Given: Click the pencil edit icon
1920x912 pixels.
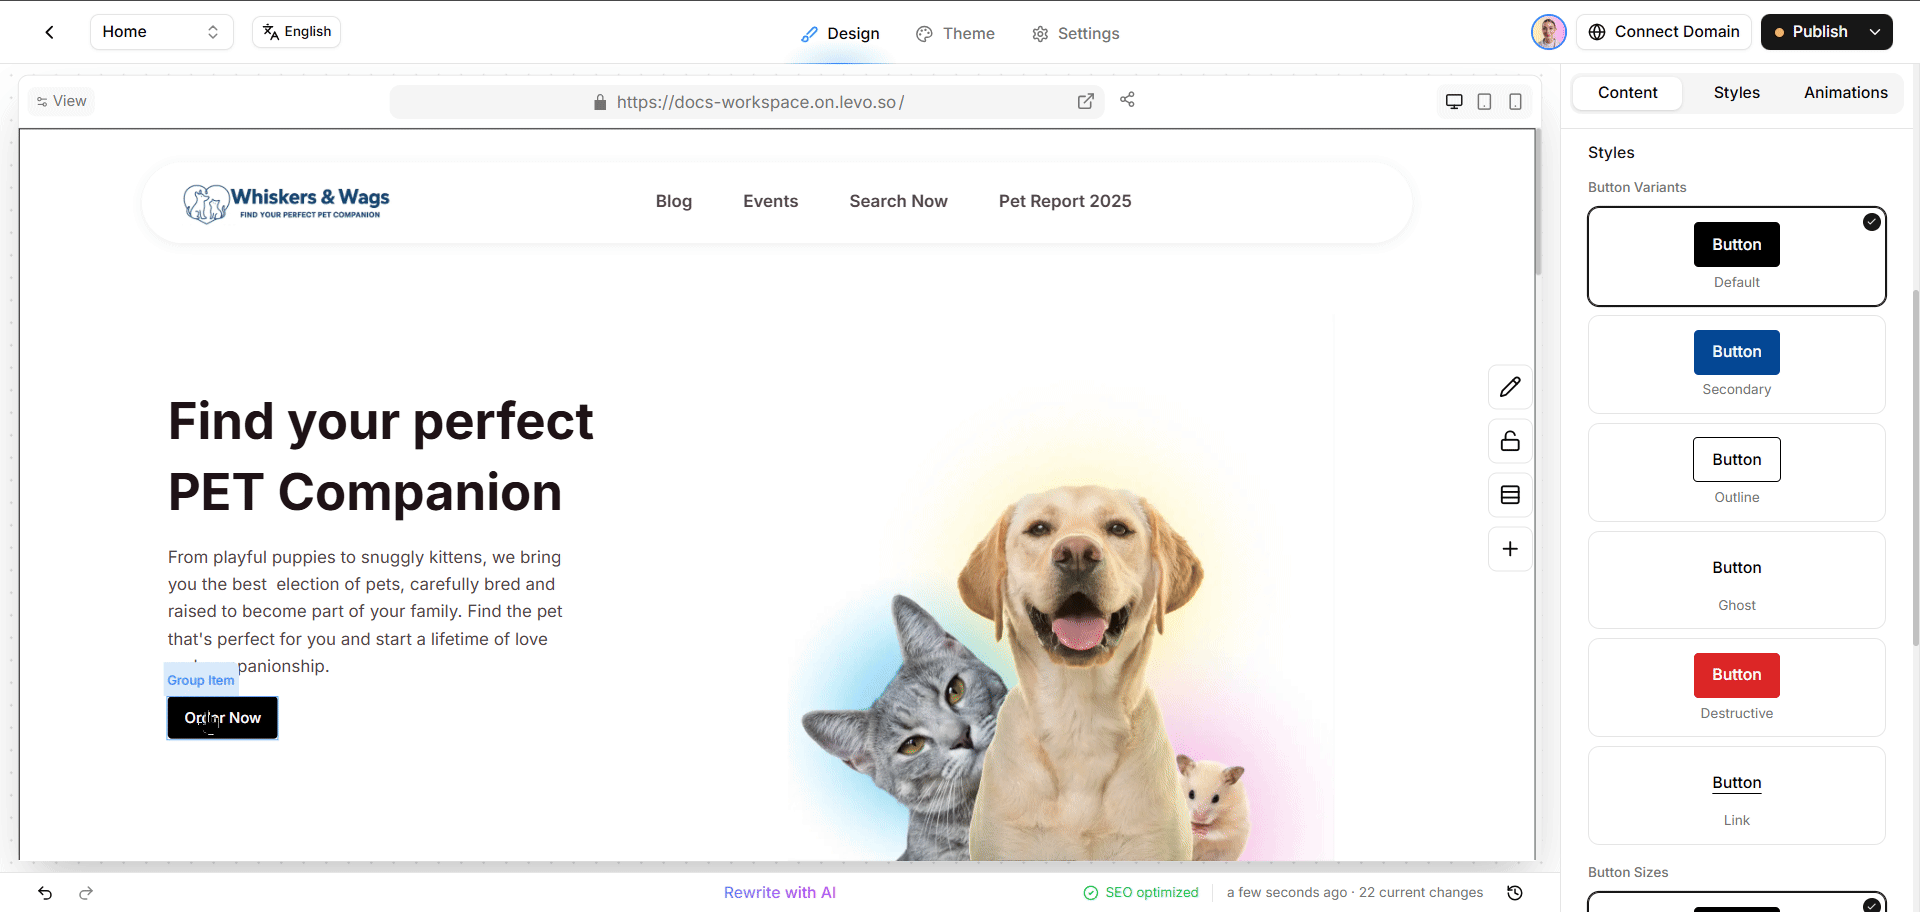Looking at the screenshot, I should tap(1510, 387).
